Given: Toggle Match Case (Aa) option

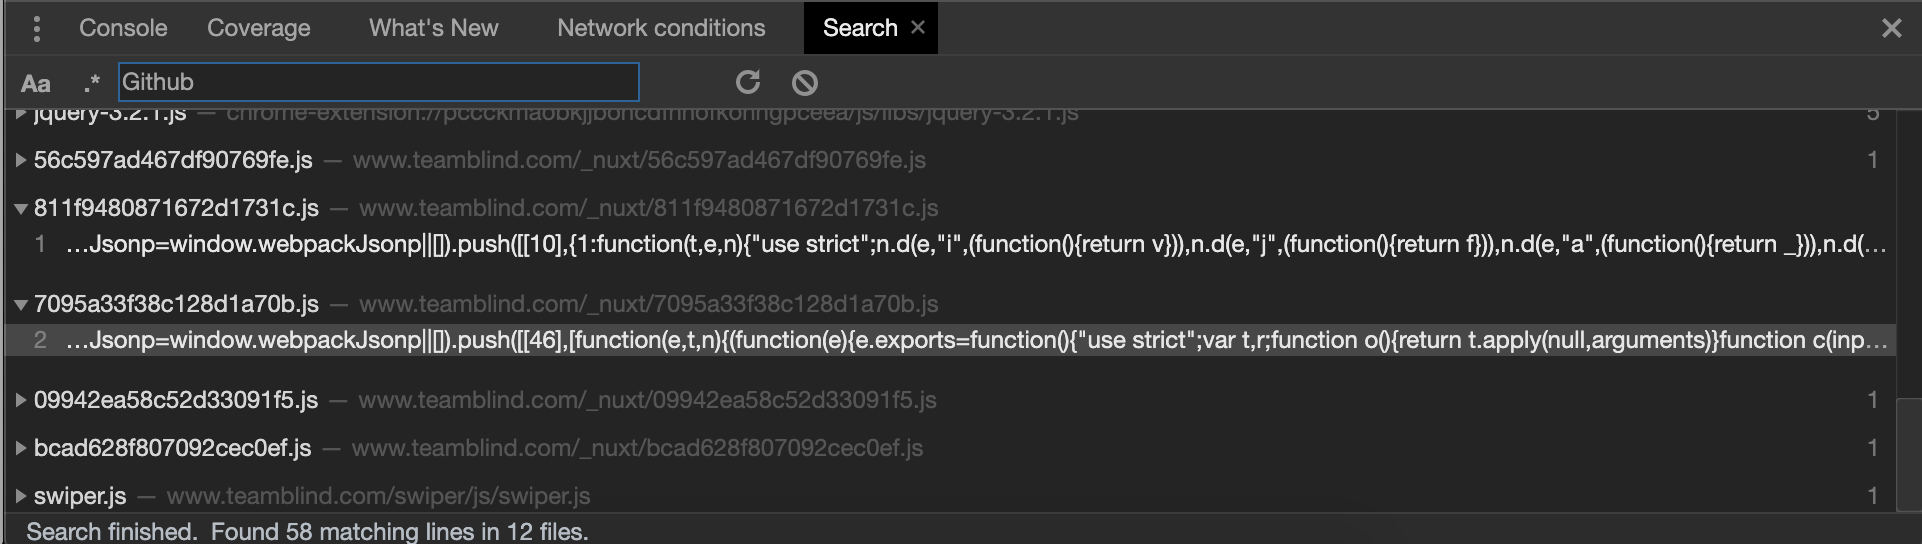Looking at the screenshot, I should point(36,83).
